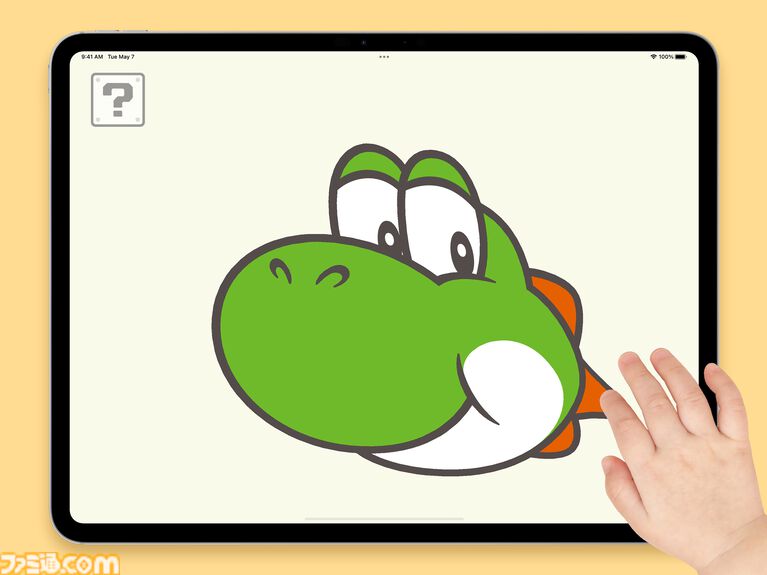Click the 9:41 AM time display

coord(91,57)
